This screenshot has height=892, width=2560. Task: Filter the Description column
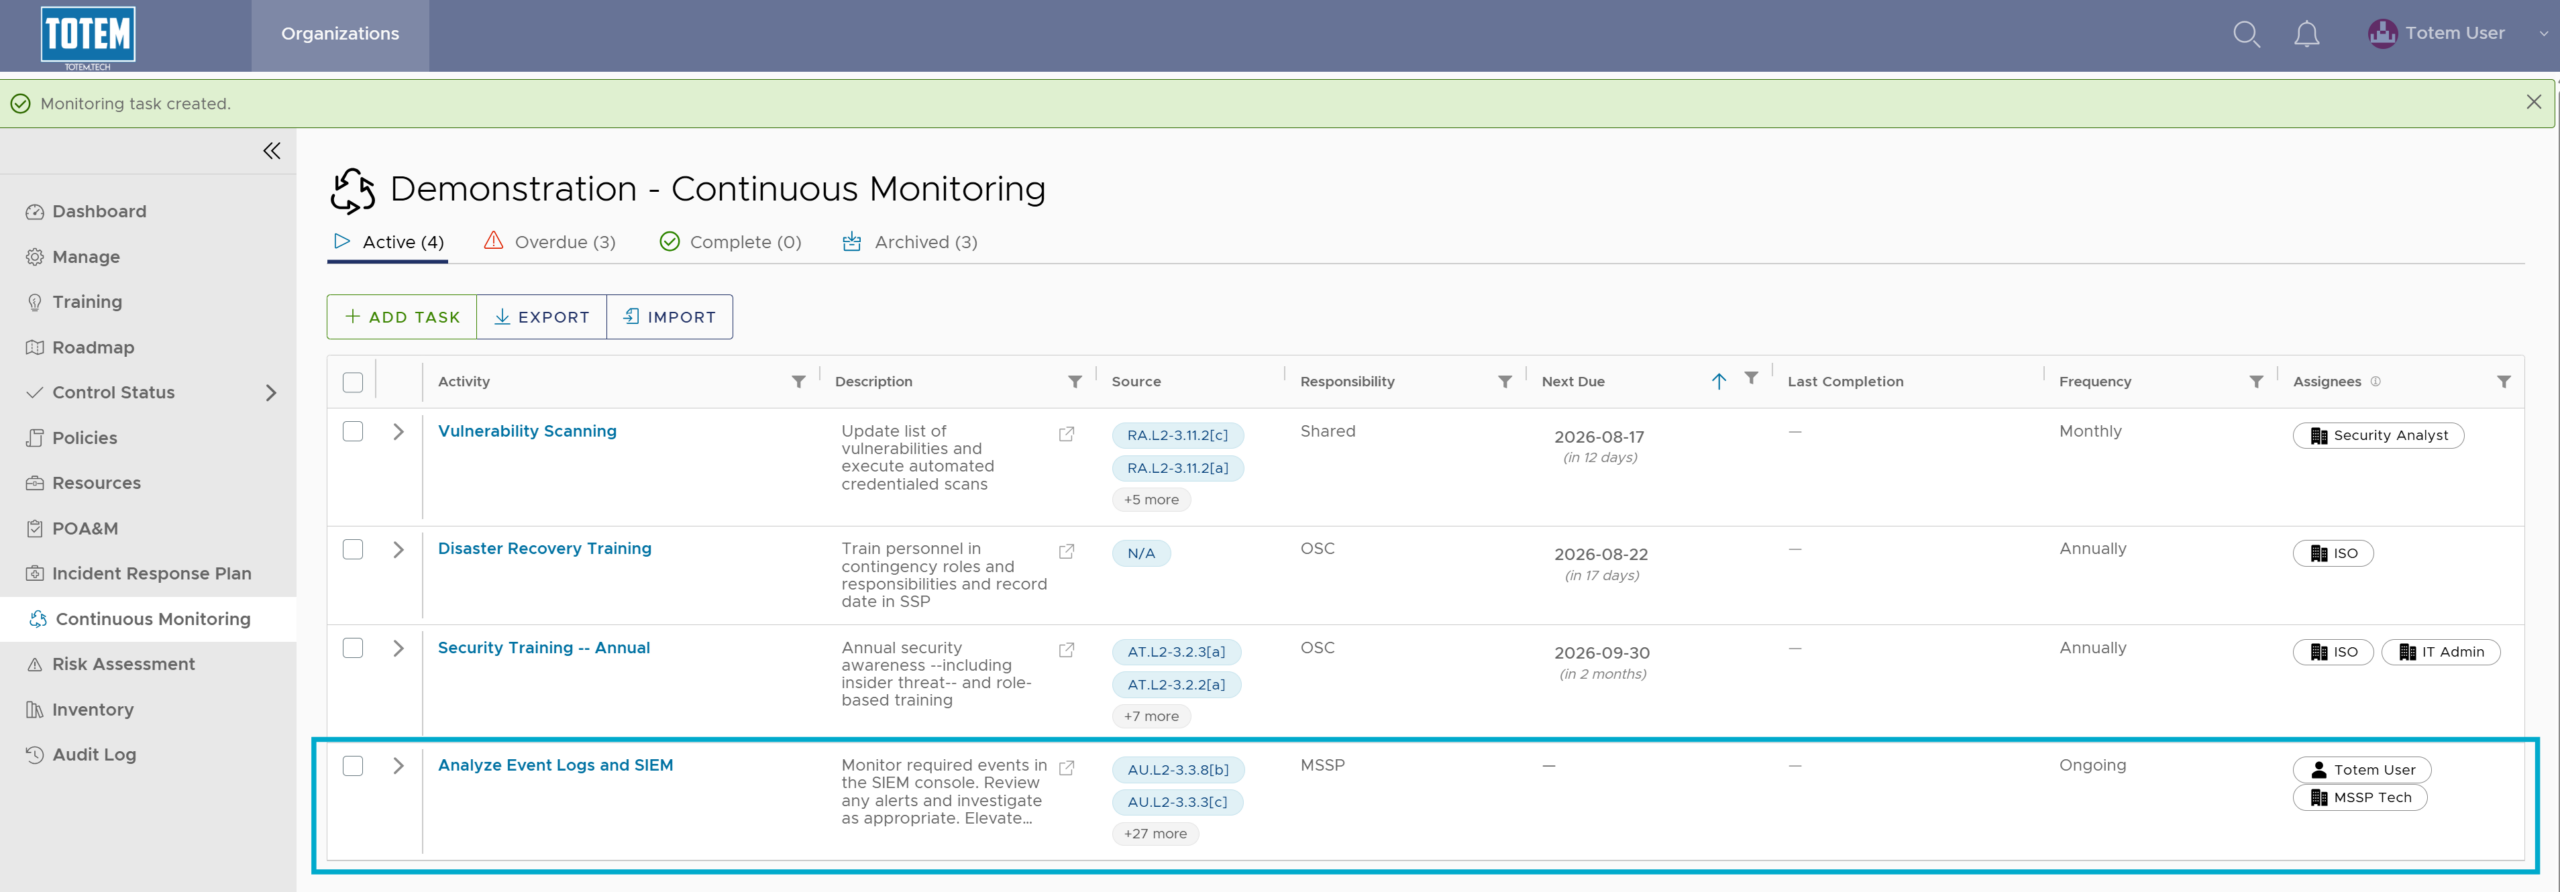[x=1075, y=381]
